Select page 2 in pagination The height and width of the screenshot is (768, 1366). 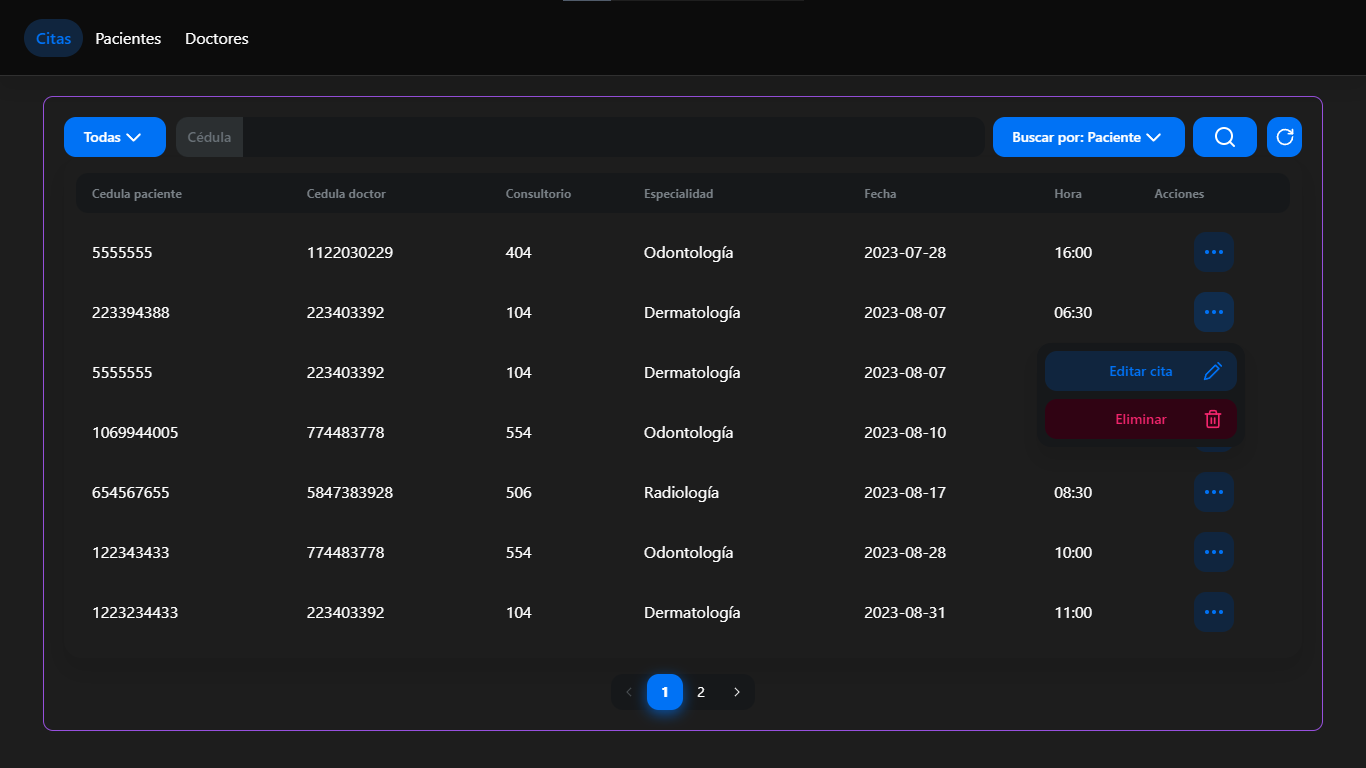[701, 692]
